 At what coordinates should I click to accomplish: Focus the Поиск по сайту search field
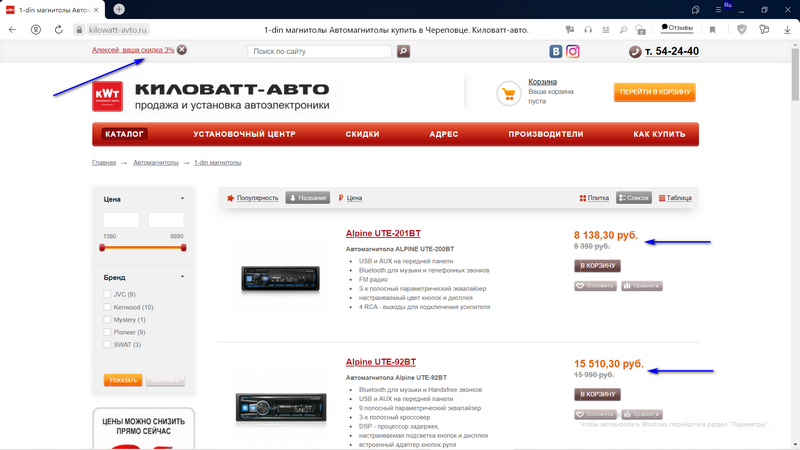point(319,52)
